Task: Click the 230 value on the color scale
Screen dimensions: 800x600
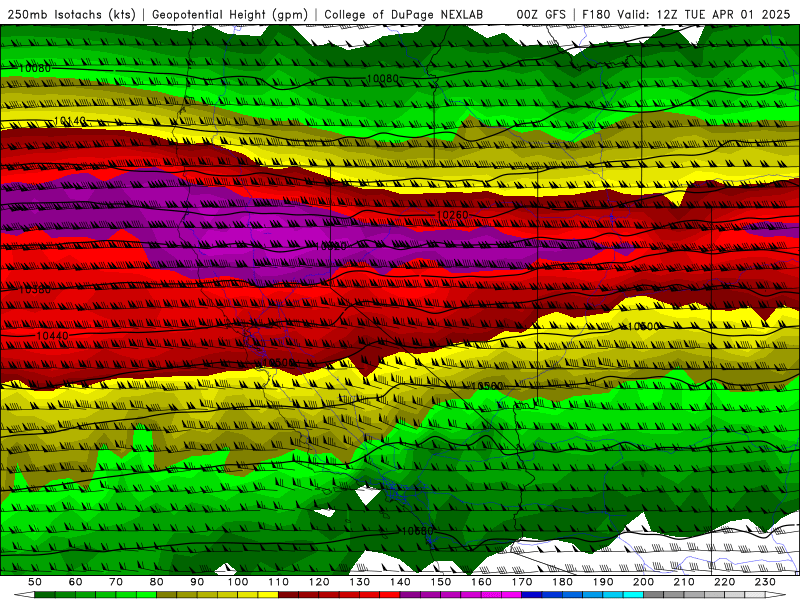Action: click(765, 582)
